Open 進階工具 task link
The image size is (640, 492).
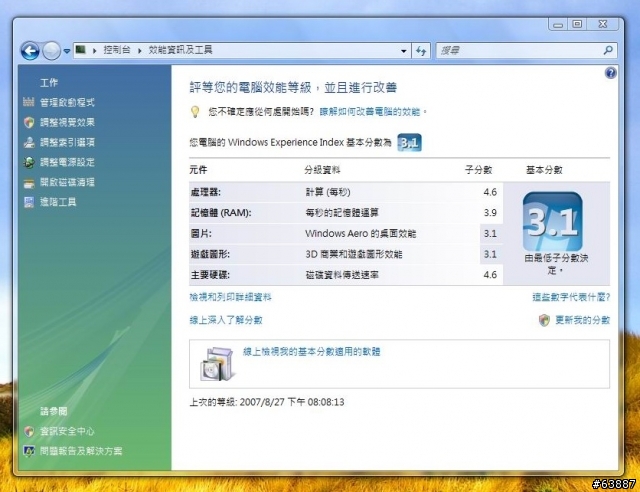(x=58, y=202)
